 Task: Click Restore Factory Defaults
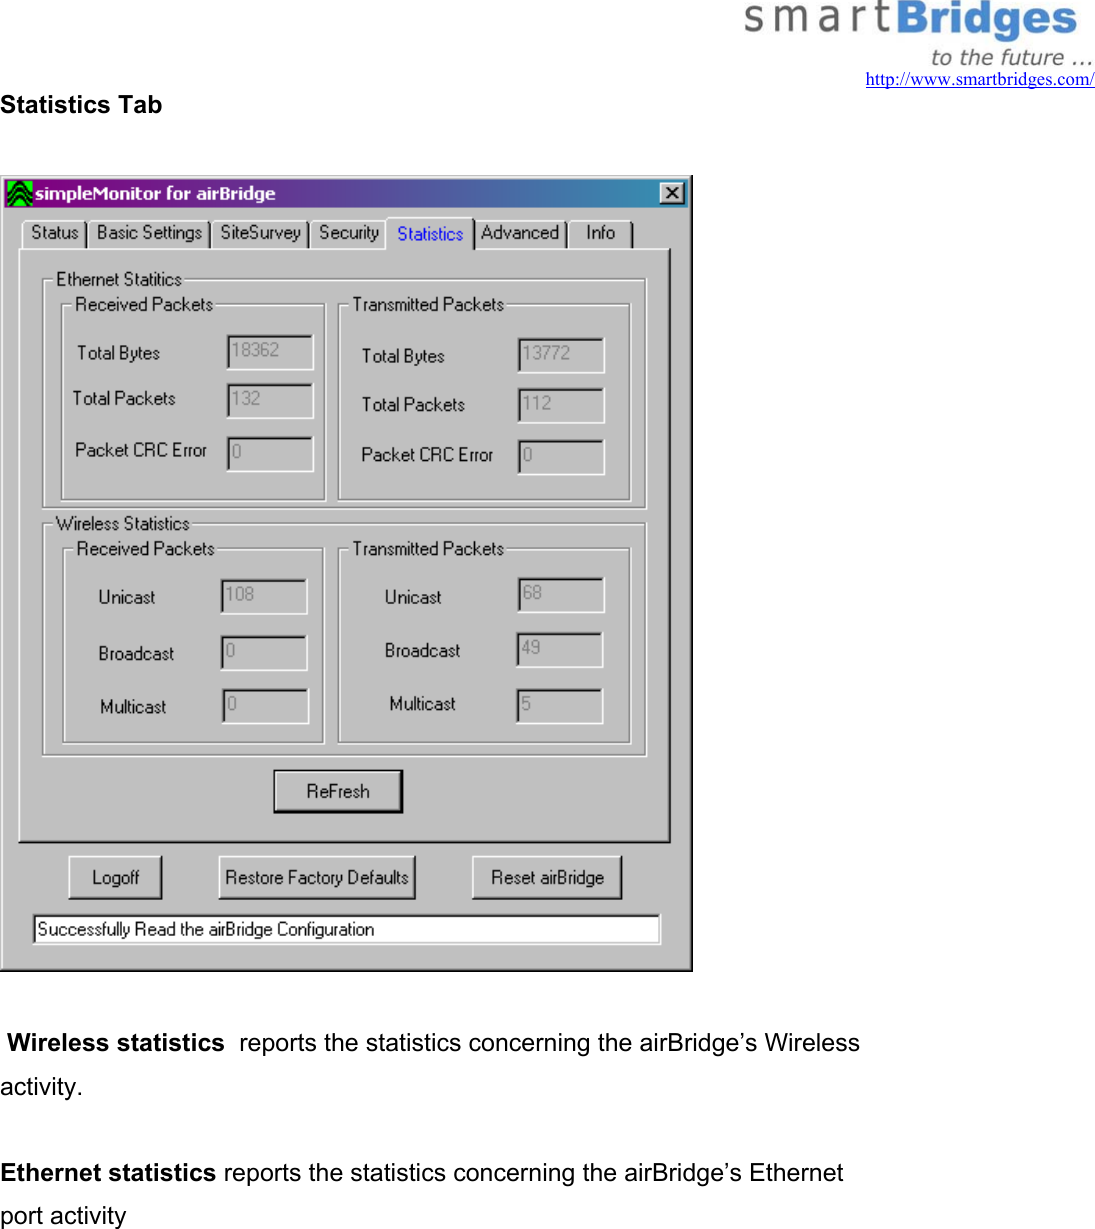point(316,877)
